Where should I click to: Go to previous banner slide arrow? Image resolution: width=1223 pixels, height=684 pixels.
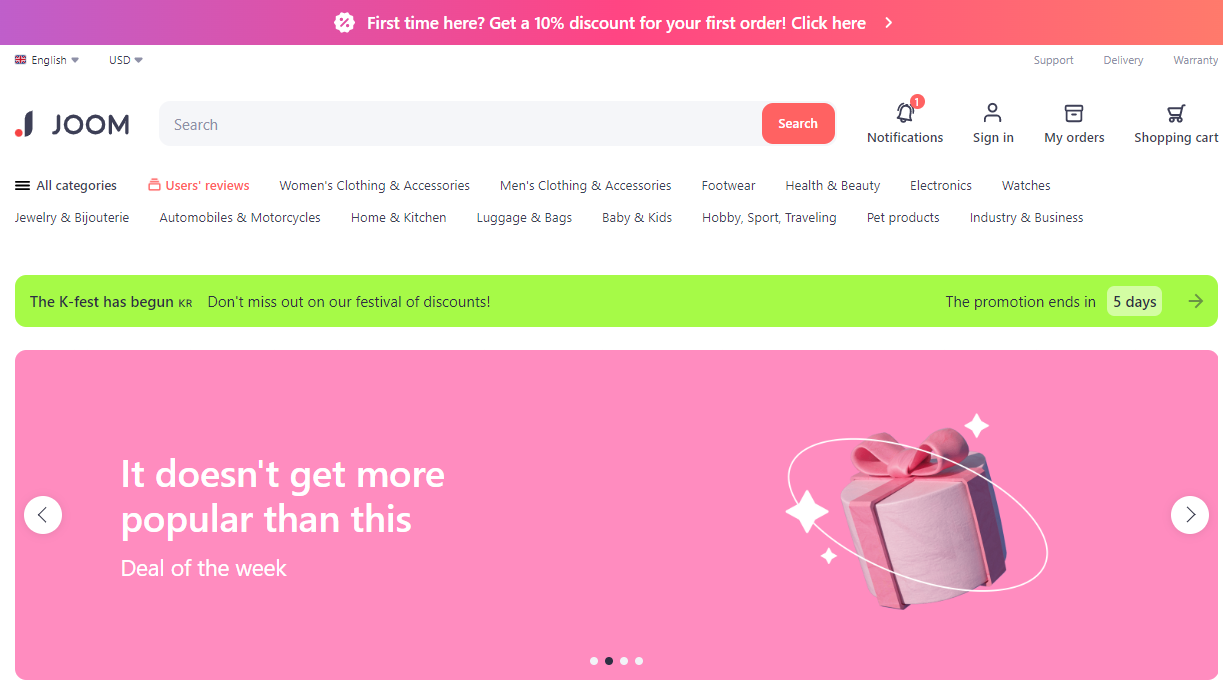pyautogui.click(x=43, y=515)
